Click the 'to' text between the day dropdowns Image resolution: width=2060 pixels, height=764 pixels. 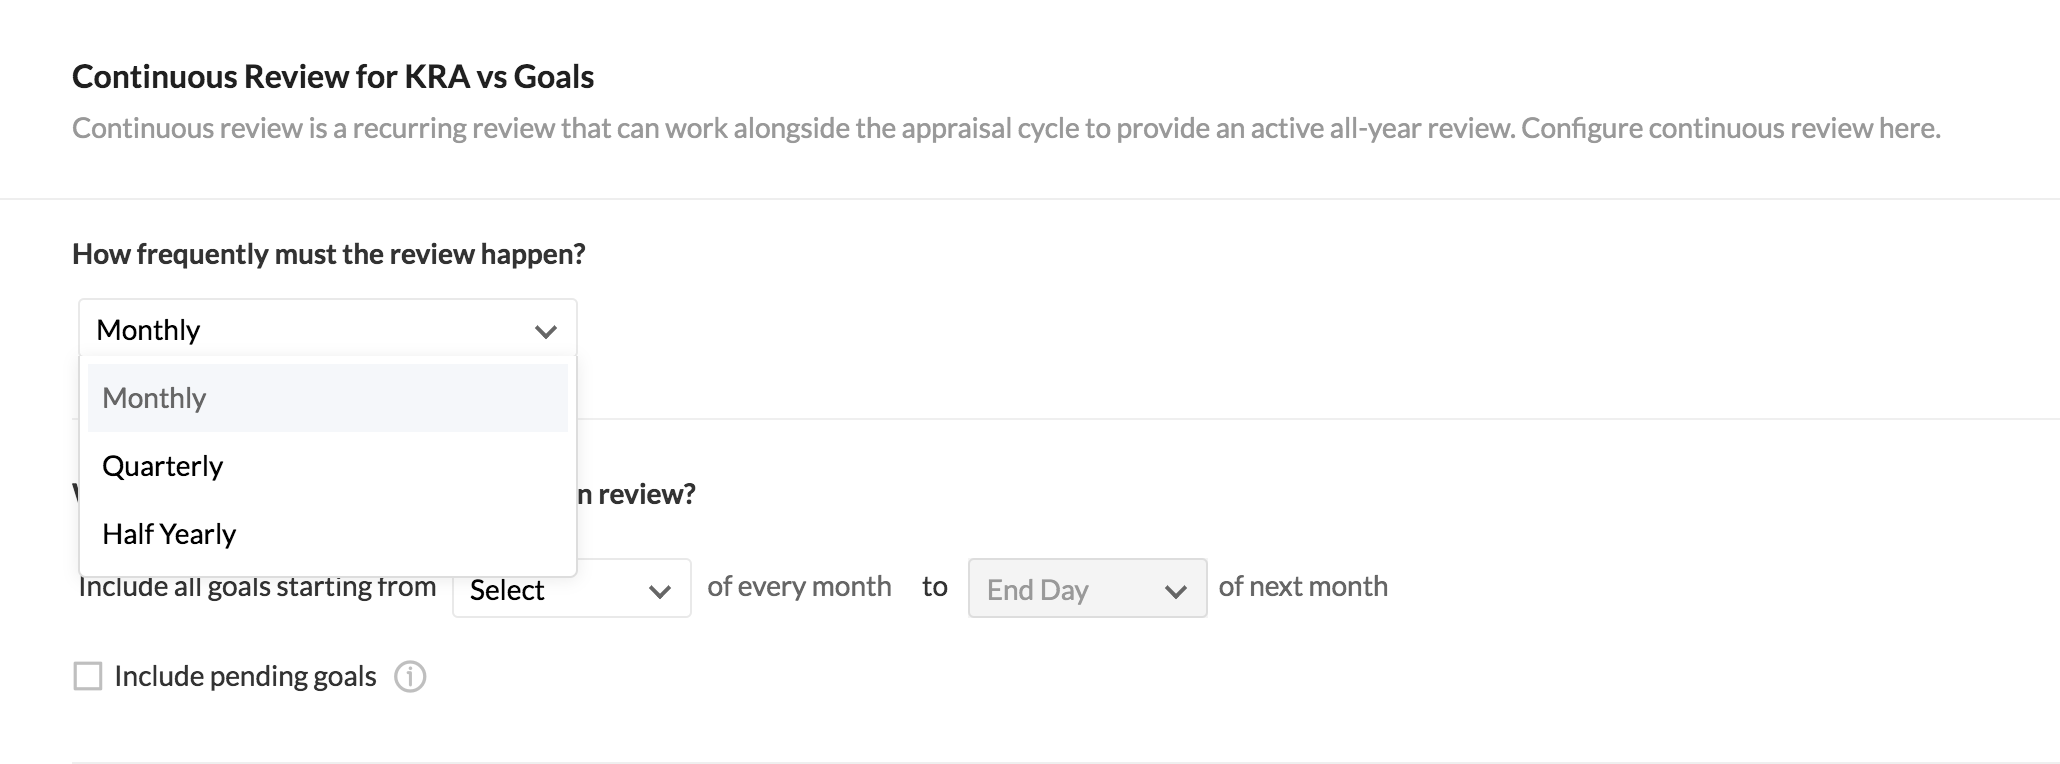[x=934, y=586]
